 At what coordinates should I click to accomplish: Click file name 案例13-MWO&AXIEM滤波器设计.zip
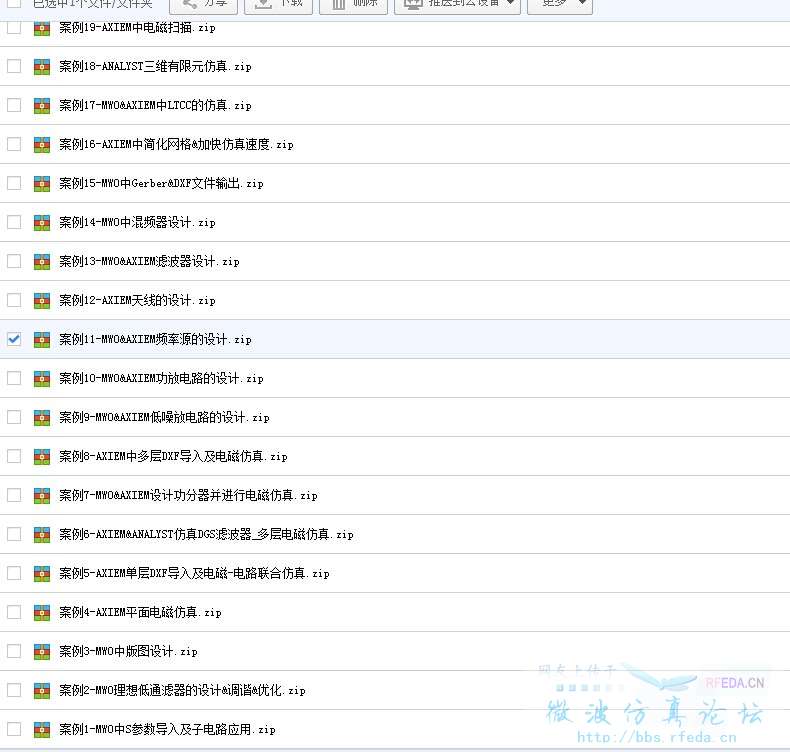pos(149,261)
